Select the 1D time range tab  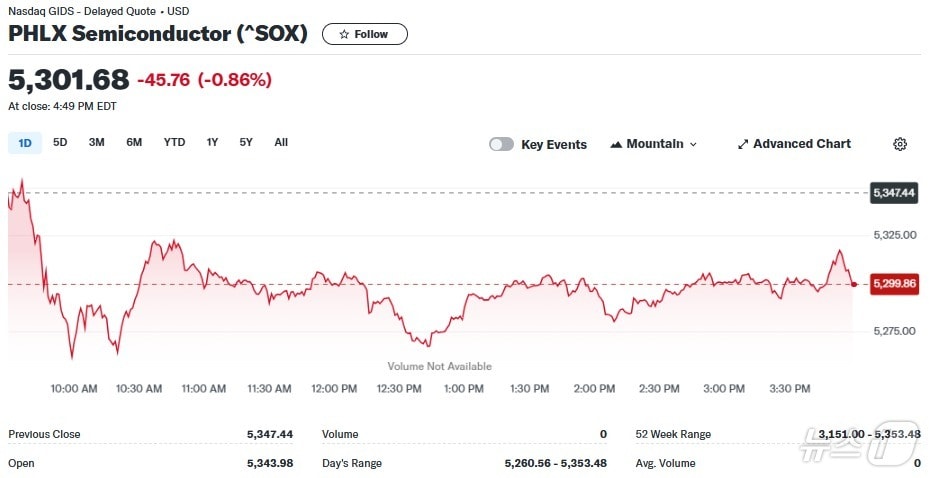(x=25, y=143)
